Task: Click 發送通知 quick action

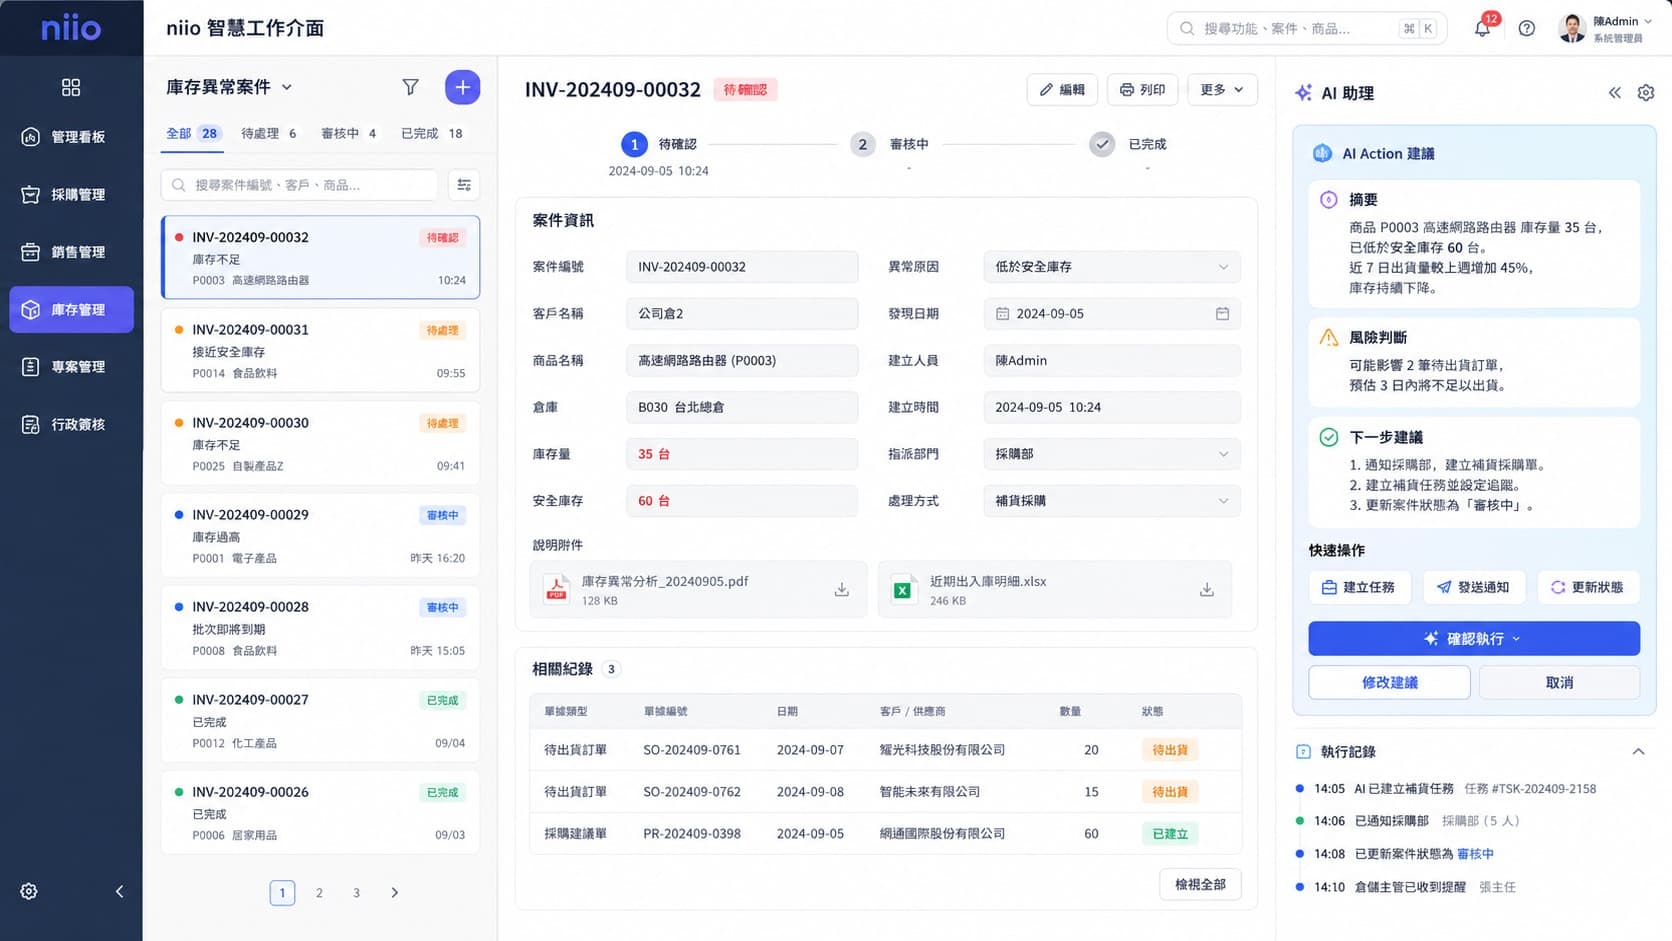Action: point(1474,587)
